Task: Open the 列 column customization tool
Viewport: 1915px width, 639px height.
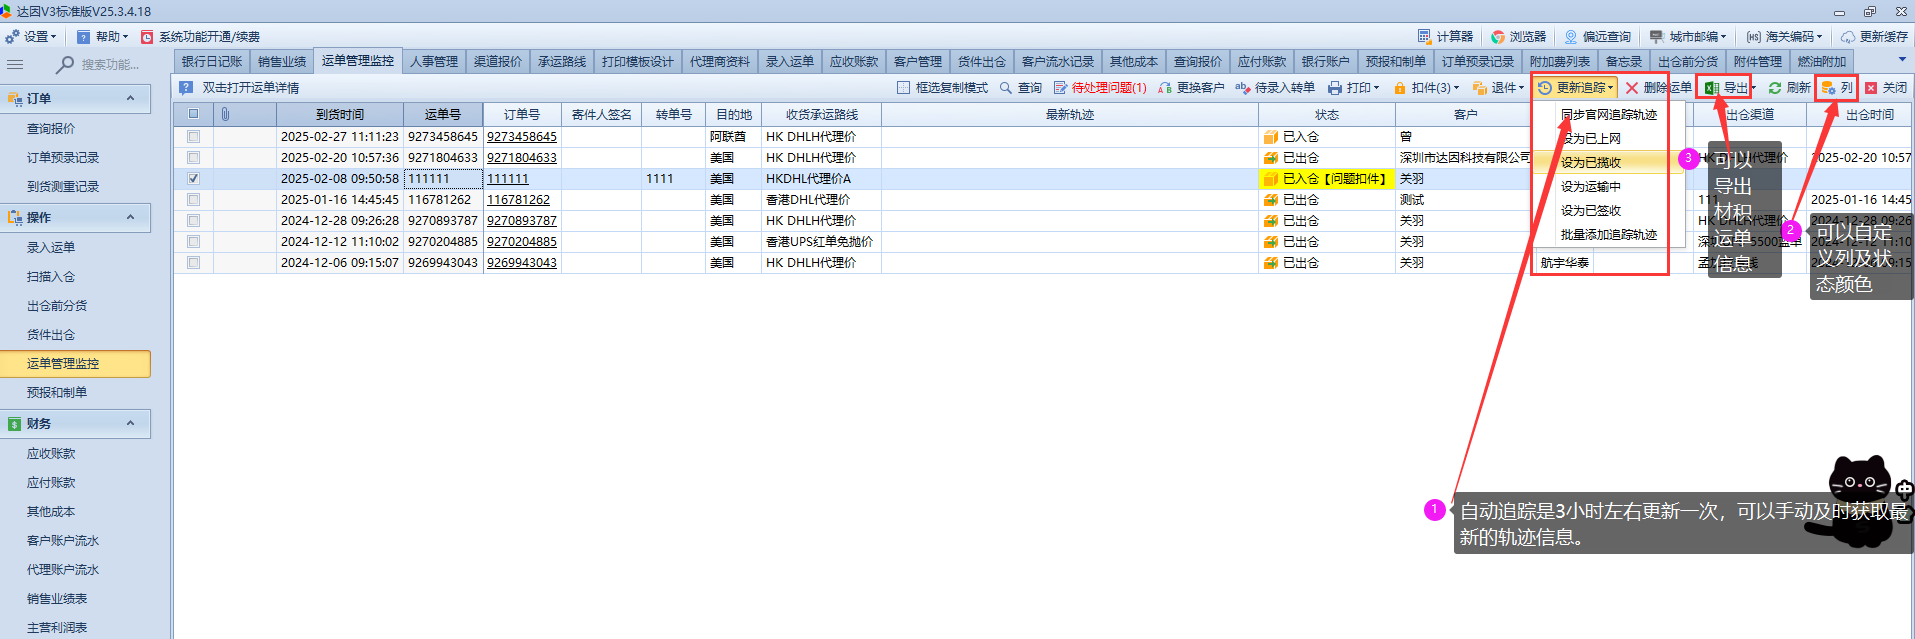Action: (1837, 88)
